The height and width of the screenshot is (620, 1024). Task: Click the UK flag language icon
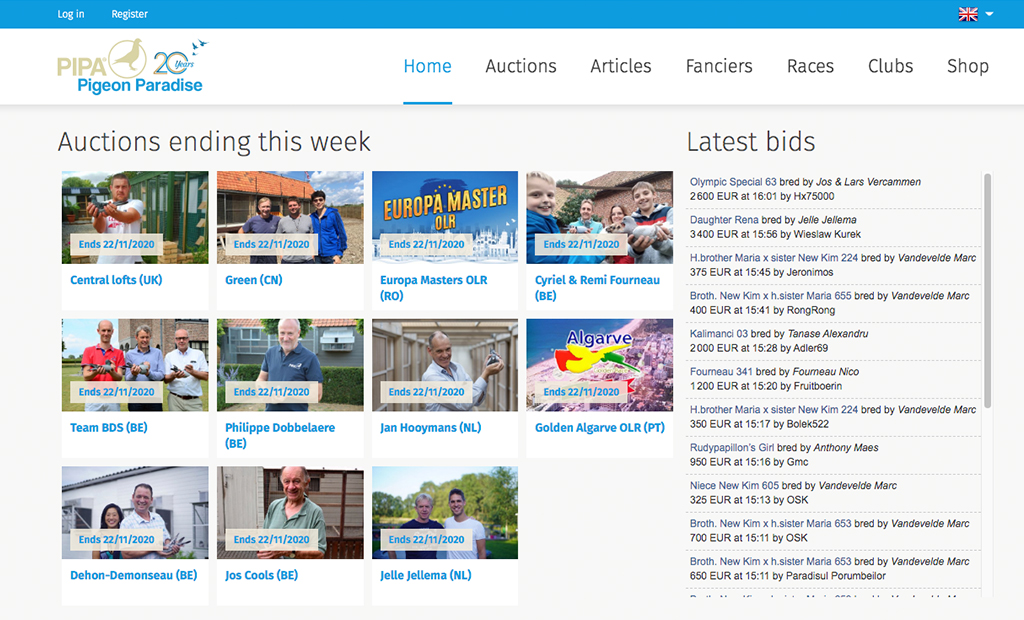click(968, 14)
